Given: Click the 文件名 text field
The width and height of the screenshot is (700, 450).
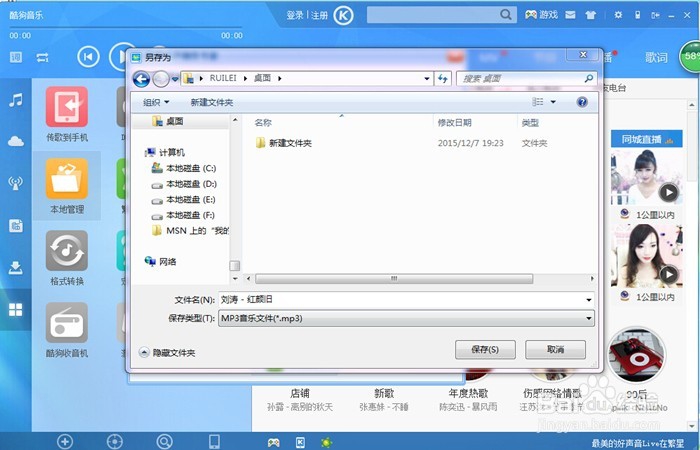Looking at the screenshot, I should coord(402,300).
